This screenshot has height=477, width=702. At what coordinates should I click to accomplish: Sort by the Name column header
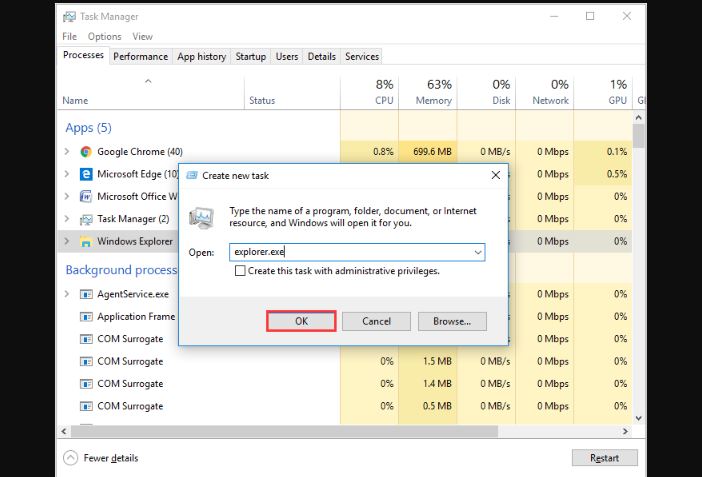pyautogui.click(x=151, y=93)
